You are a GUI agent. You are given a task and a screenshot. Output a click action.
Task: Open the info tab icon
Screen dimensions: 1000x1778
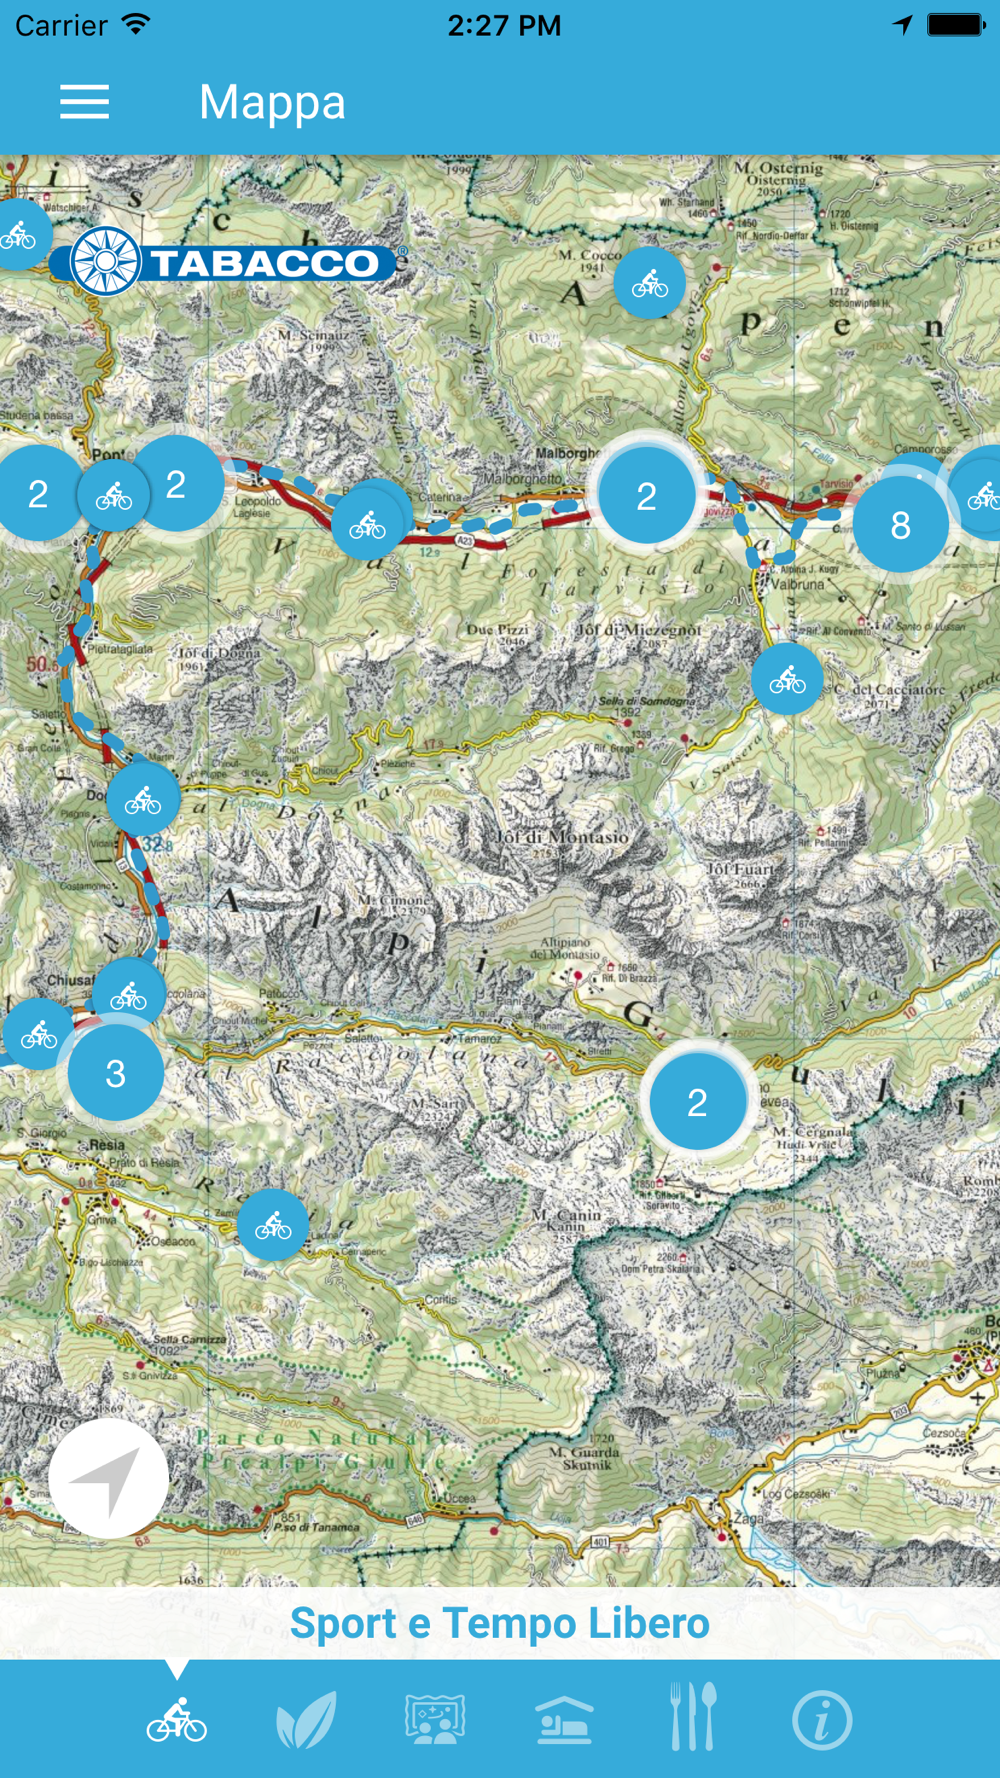[822, 1720]
